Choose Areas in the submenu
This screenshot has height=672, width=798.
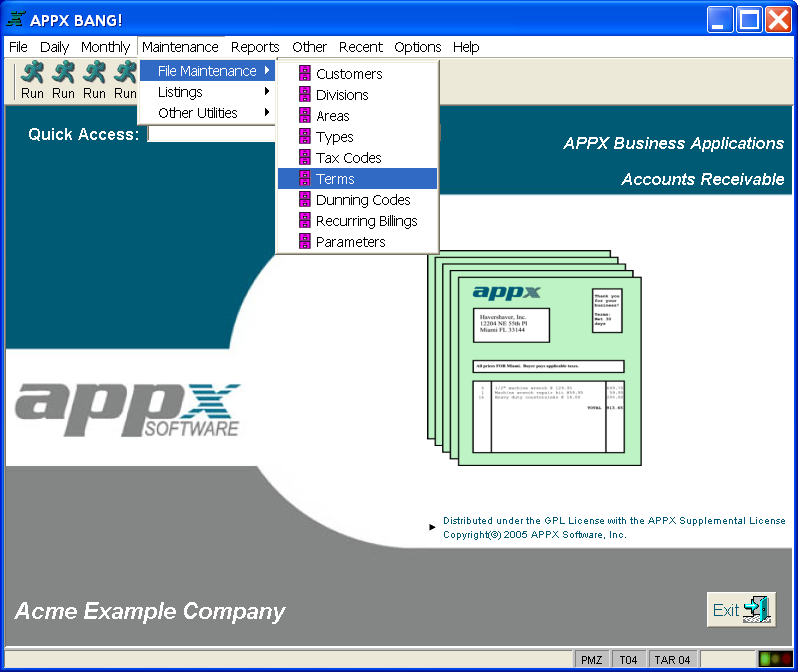[x=357, y=116]
